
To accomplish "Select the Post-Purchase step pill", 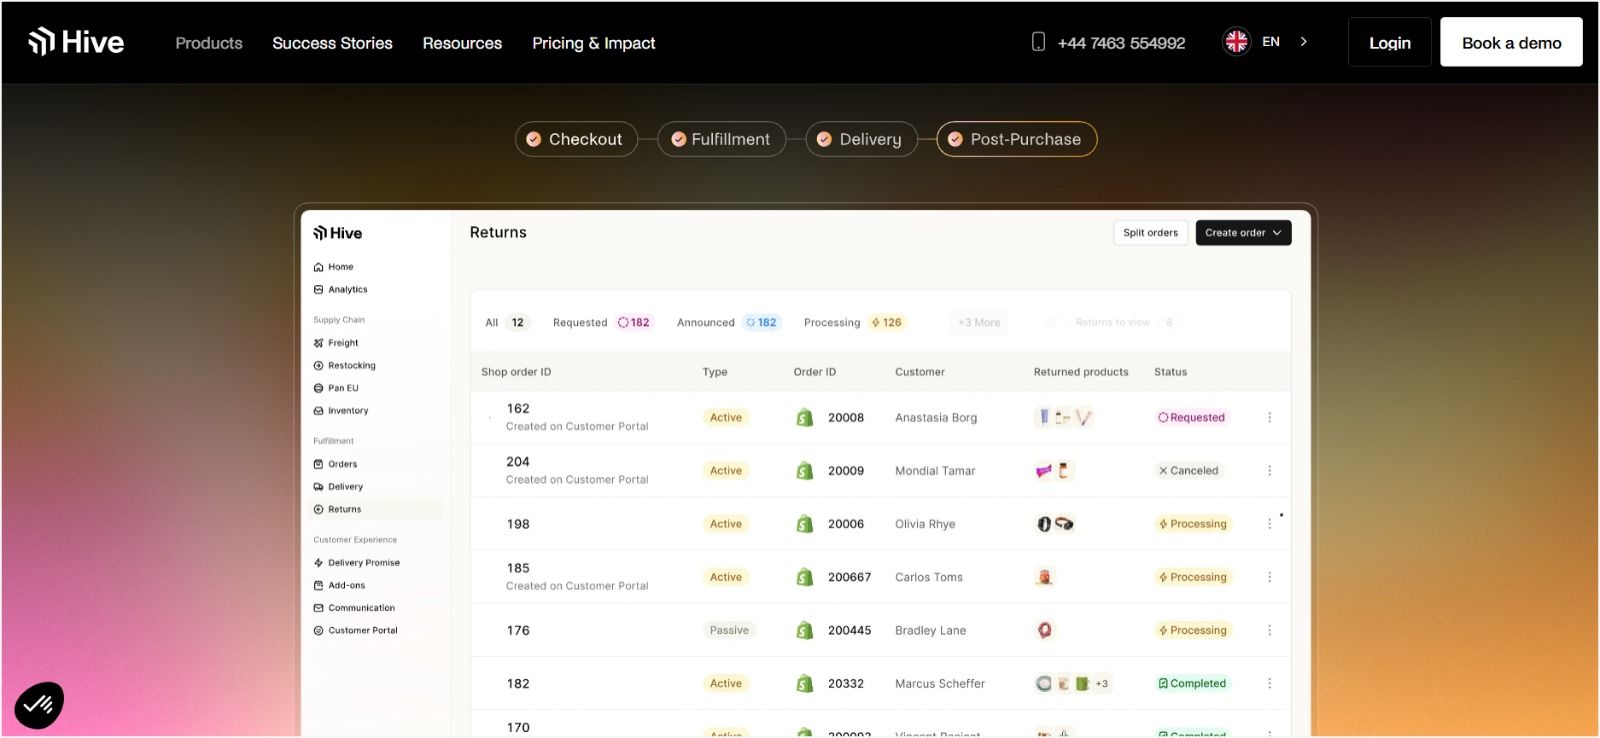I will click(1016, 139).
